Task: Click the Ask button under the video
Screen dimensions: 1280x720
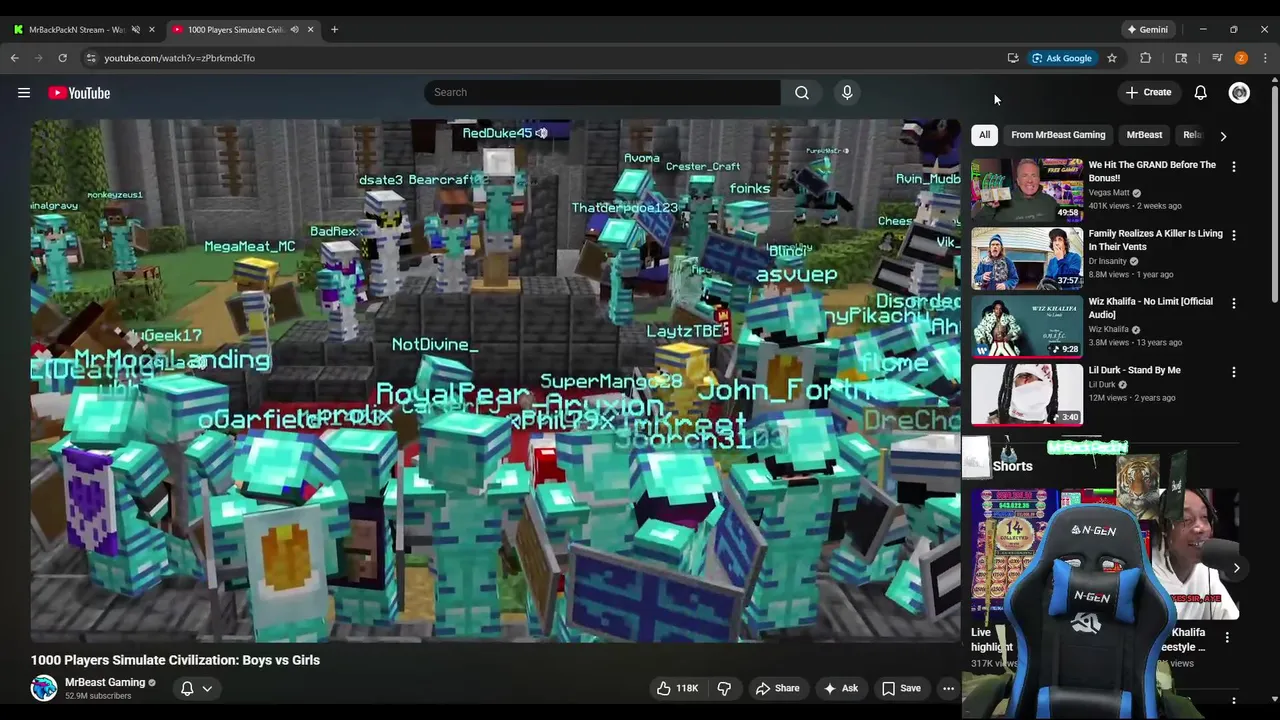Action: (840, 688)
